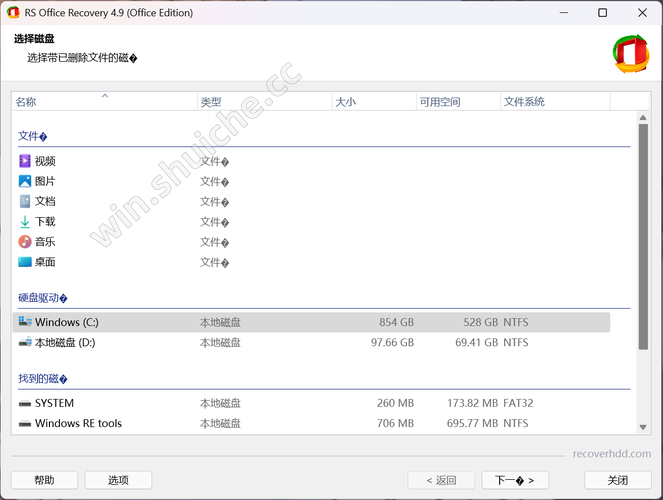Select the 视频 folder row

click(x=311, y=161)
